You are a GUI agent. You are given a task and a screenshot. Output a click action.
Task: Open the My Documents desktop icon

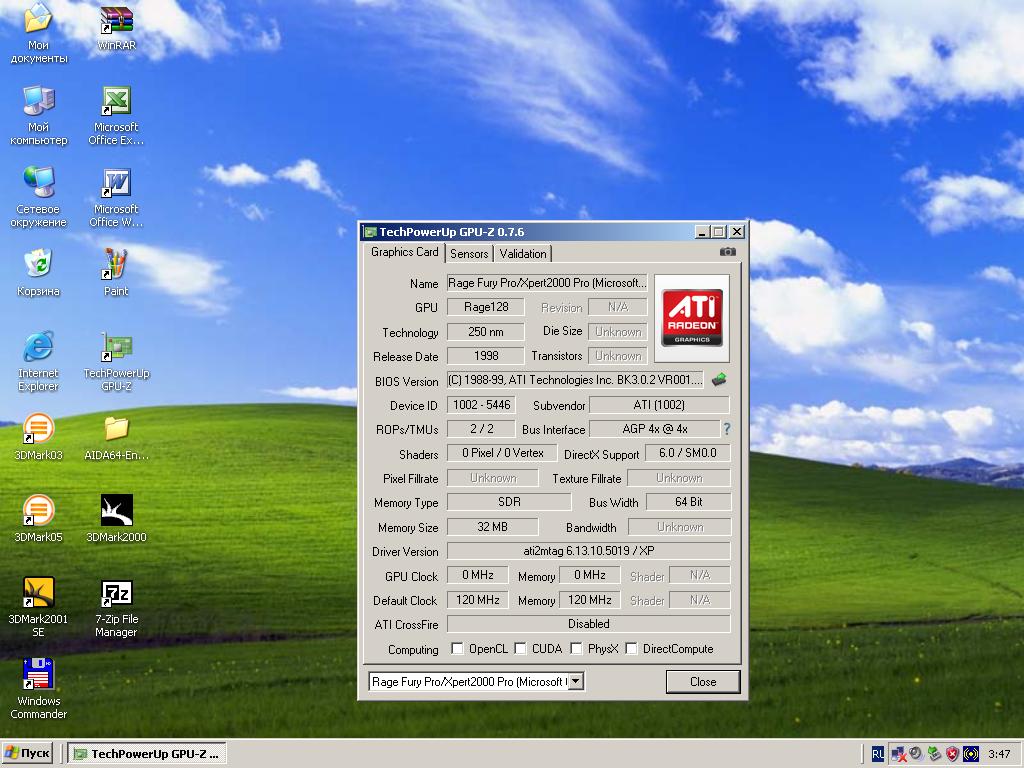tap(38, 33)
